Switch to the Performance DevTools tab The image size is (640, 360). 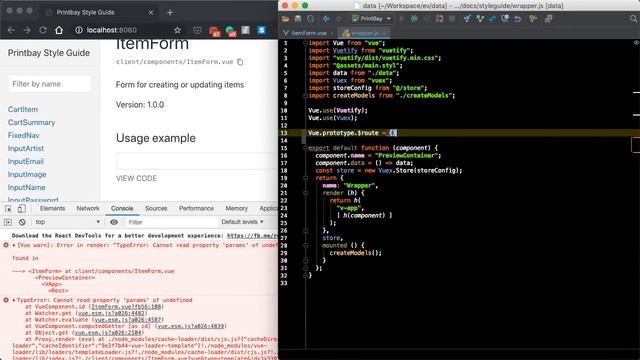[x=196, y=209]
